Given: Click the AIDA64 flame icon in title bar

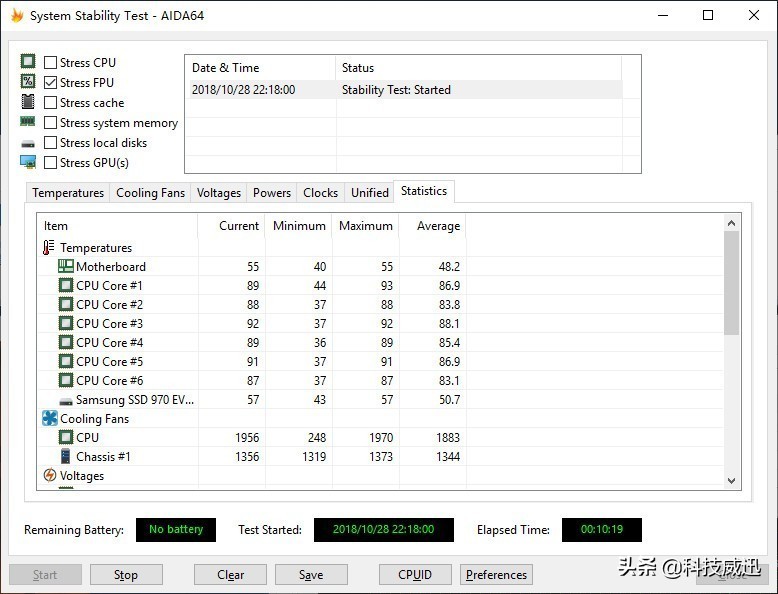Looking at the screenshot, I should [x=17, y=16].
